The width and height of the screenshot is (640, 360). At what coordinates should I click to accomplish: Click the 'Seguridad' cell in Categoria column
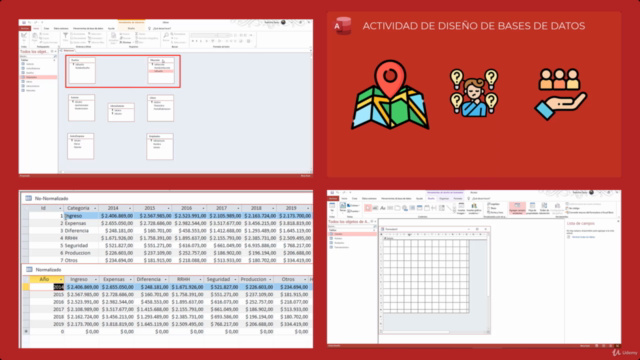click(81, 245)
